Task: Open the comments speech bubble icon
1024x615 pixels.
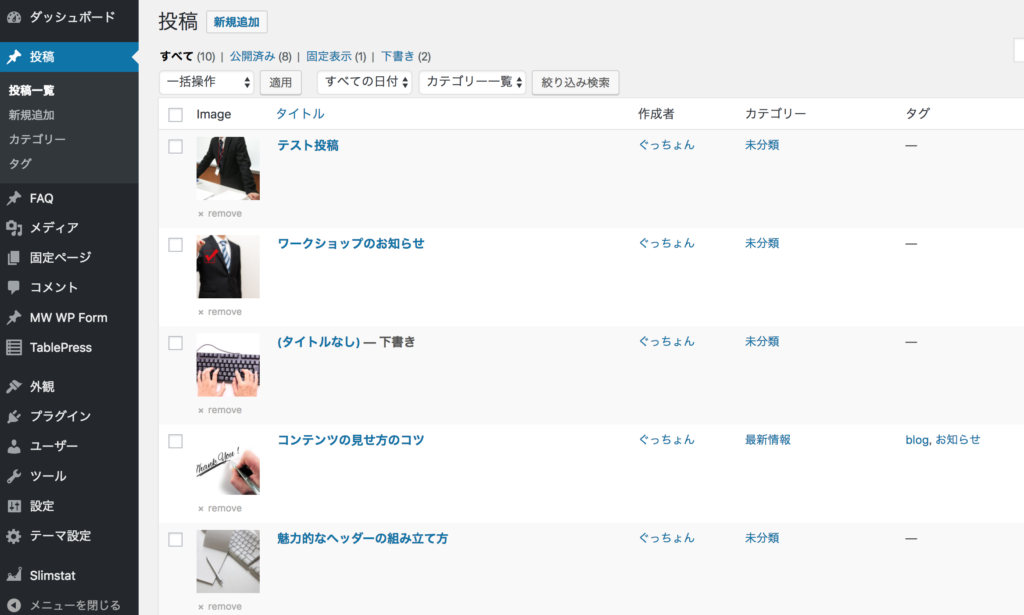Action: coord(14,287)
